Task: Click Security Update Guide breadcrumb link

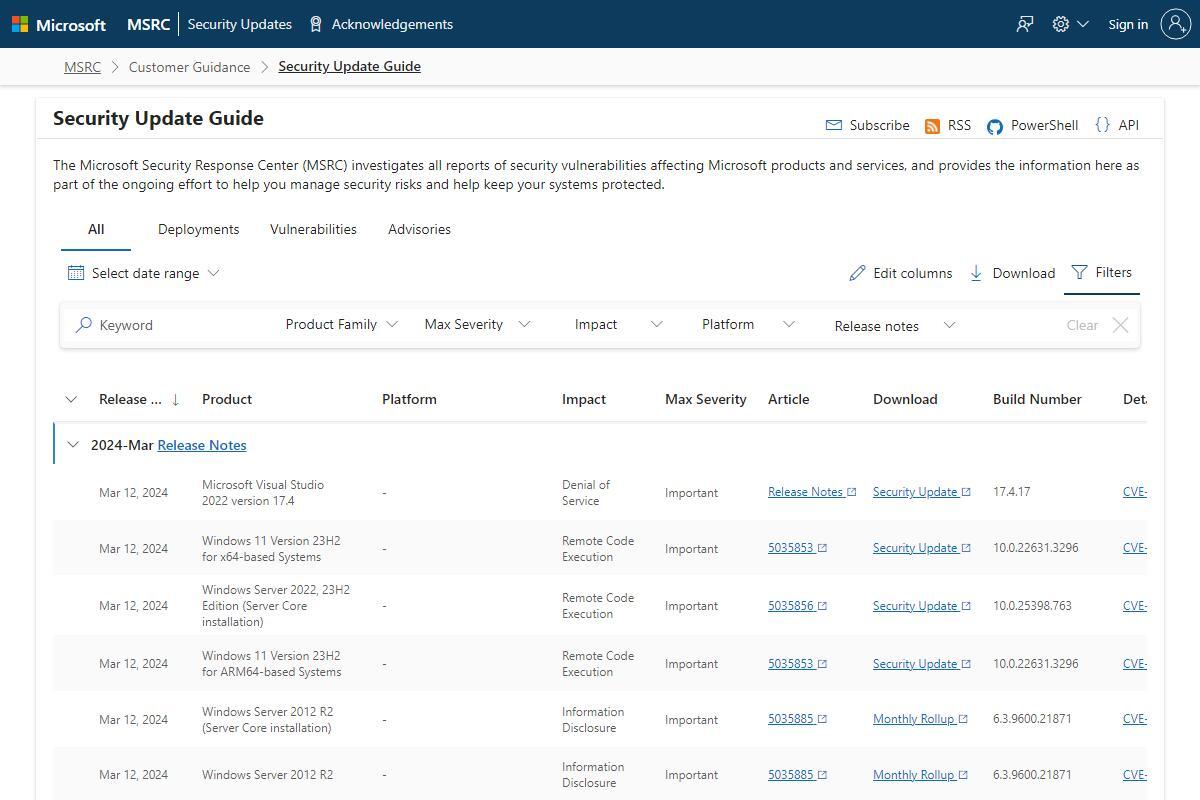Action: pos(349,66)
